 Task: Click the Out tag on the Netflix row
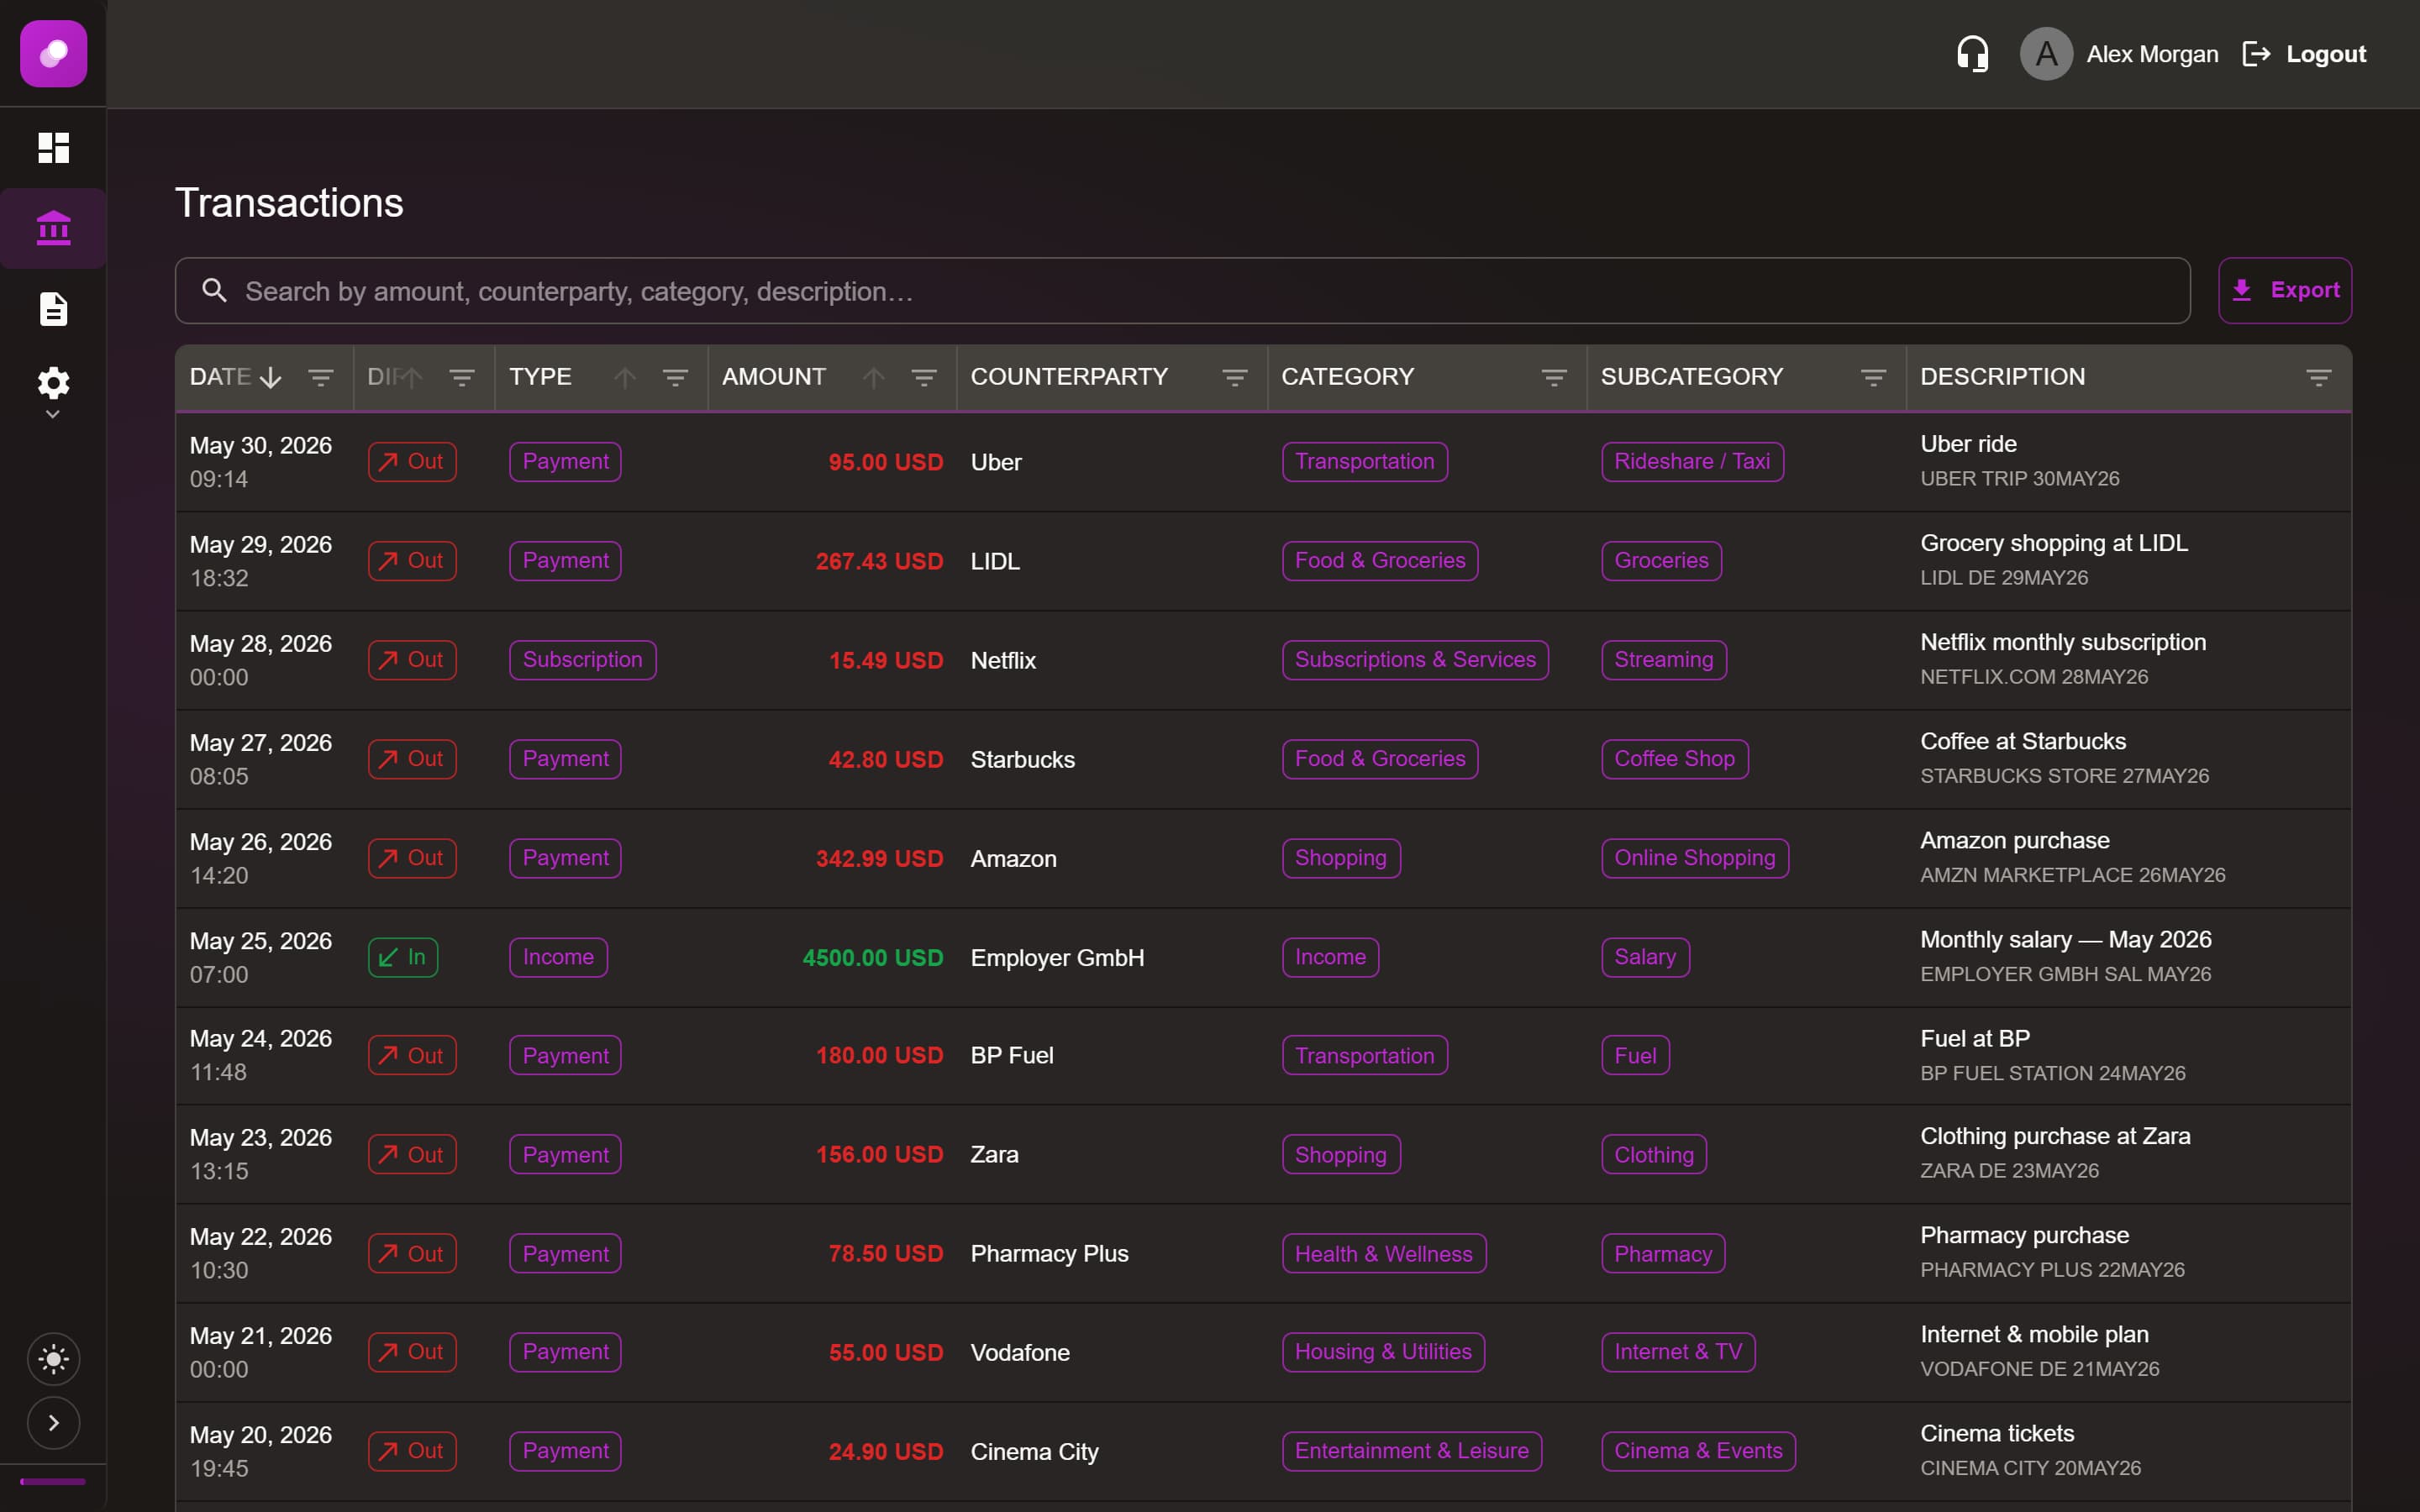click(x=412, y=660)
